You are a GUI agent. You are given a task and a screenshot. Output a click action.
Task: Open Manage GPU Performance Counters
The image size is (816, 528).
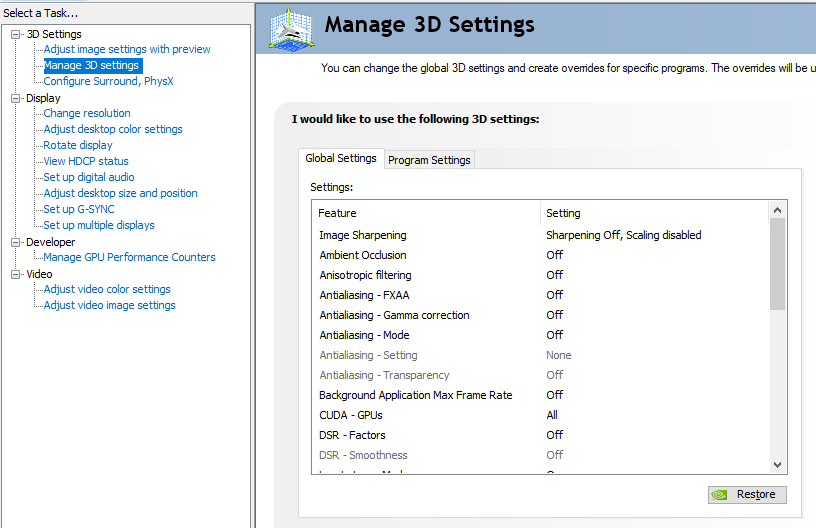(129, 257)
